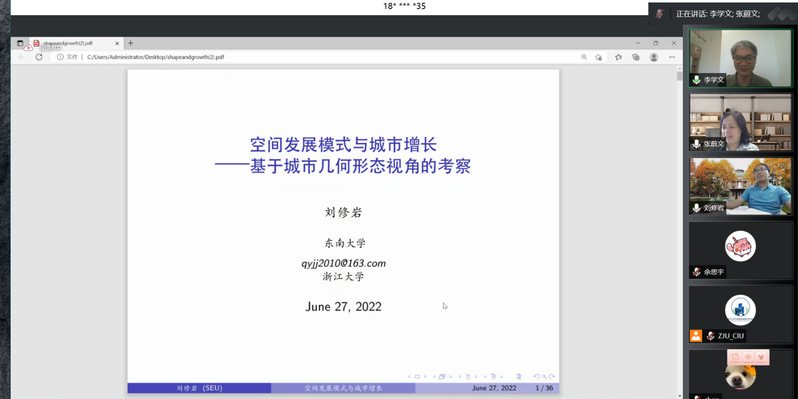The height and width of the screenshot is (399, 798).
Task: Close the shapeandgrowth(2).pdf tab
Action: tap(117, 43)
